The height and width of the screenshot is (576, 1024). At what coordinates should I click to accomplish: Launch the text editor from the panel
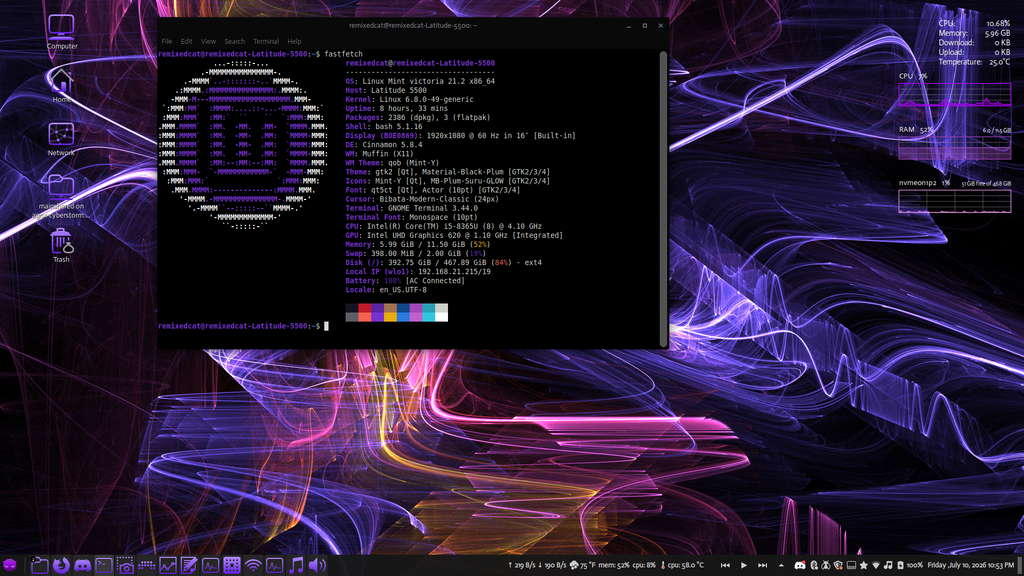(x=189, y=565)
